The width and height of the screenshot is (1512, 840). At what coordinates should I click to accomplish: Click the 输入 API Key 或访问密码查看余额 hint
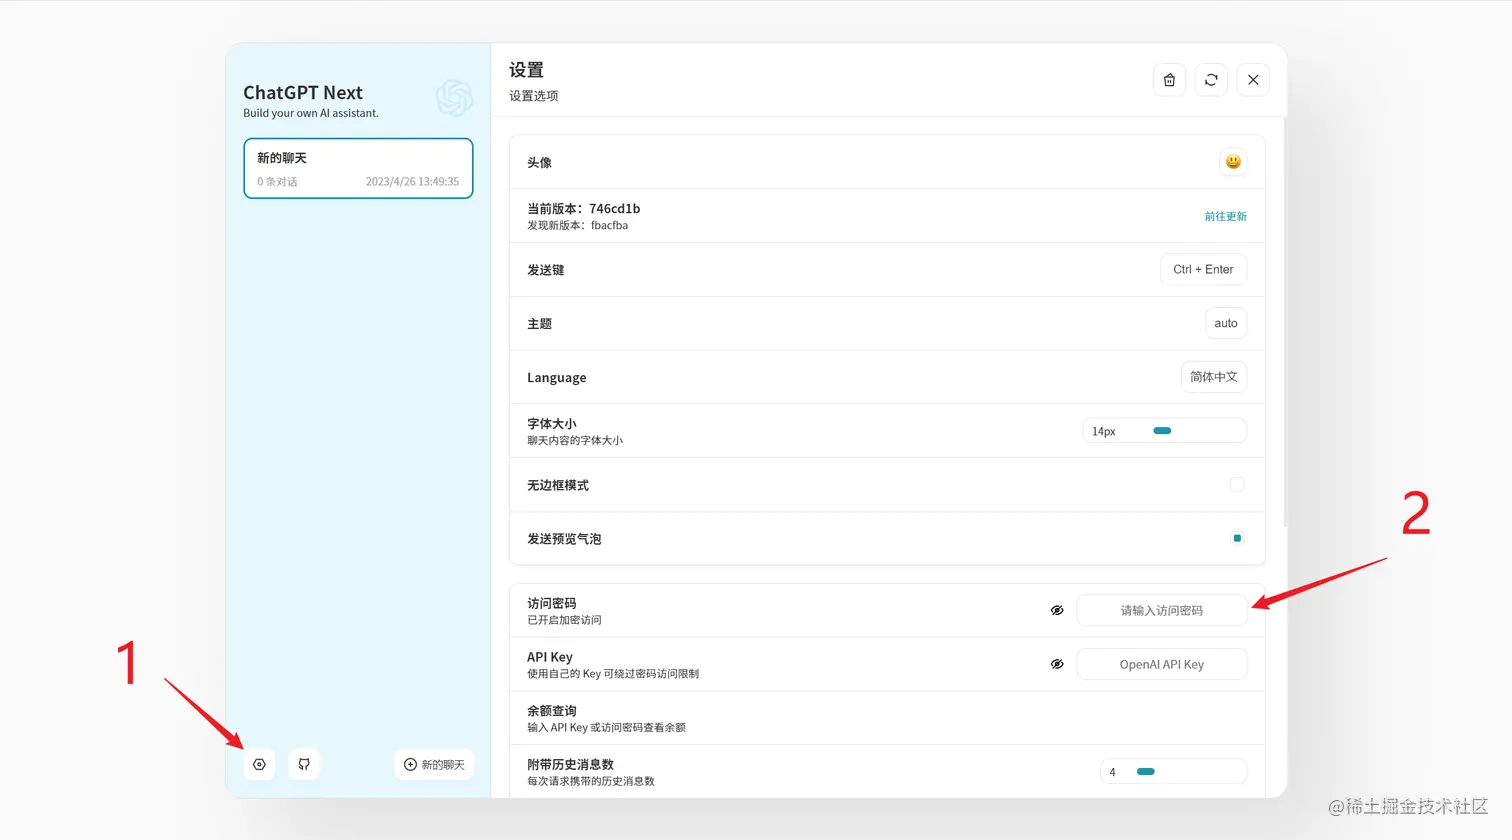606,727
